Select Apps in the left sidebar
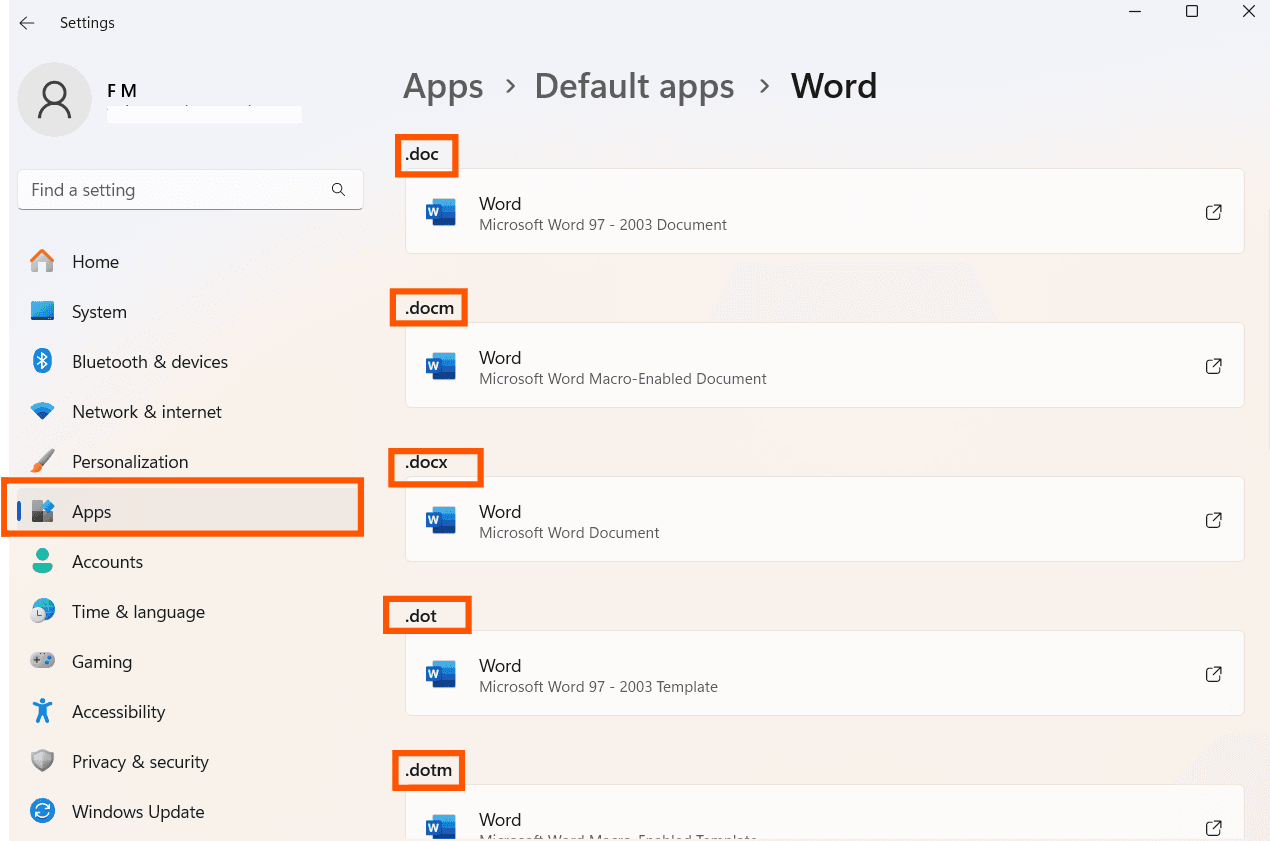 pos(91,511)
